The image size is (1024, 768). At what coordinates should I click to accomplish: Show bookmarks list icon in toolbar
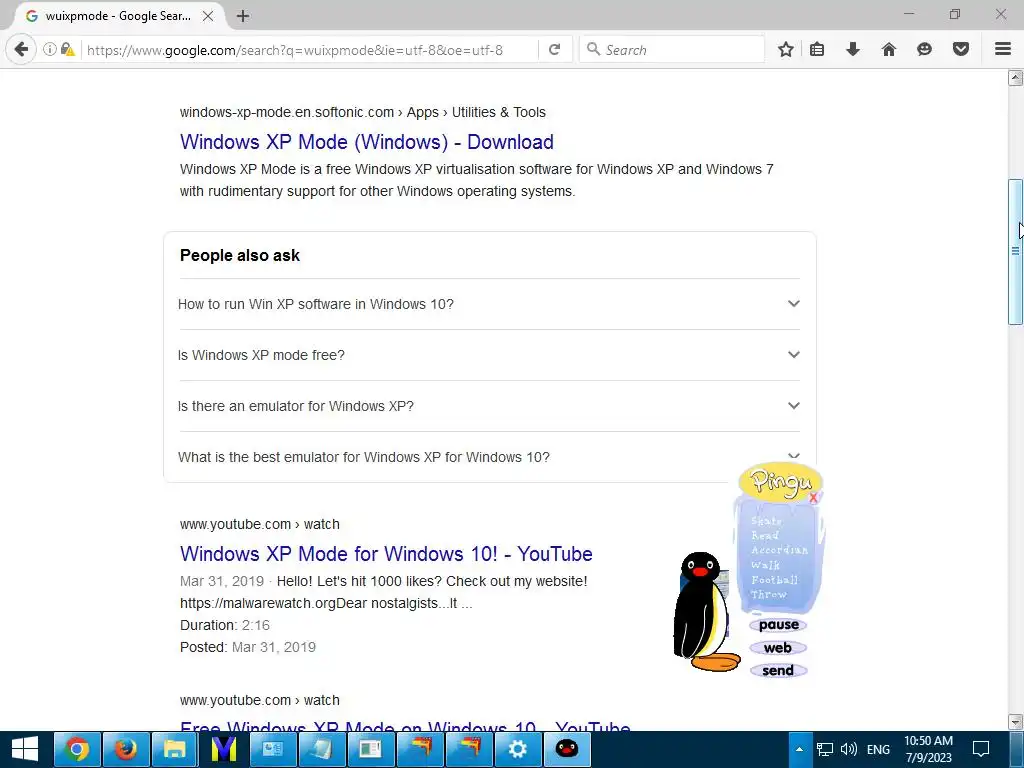(x=817, y=49)
